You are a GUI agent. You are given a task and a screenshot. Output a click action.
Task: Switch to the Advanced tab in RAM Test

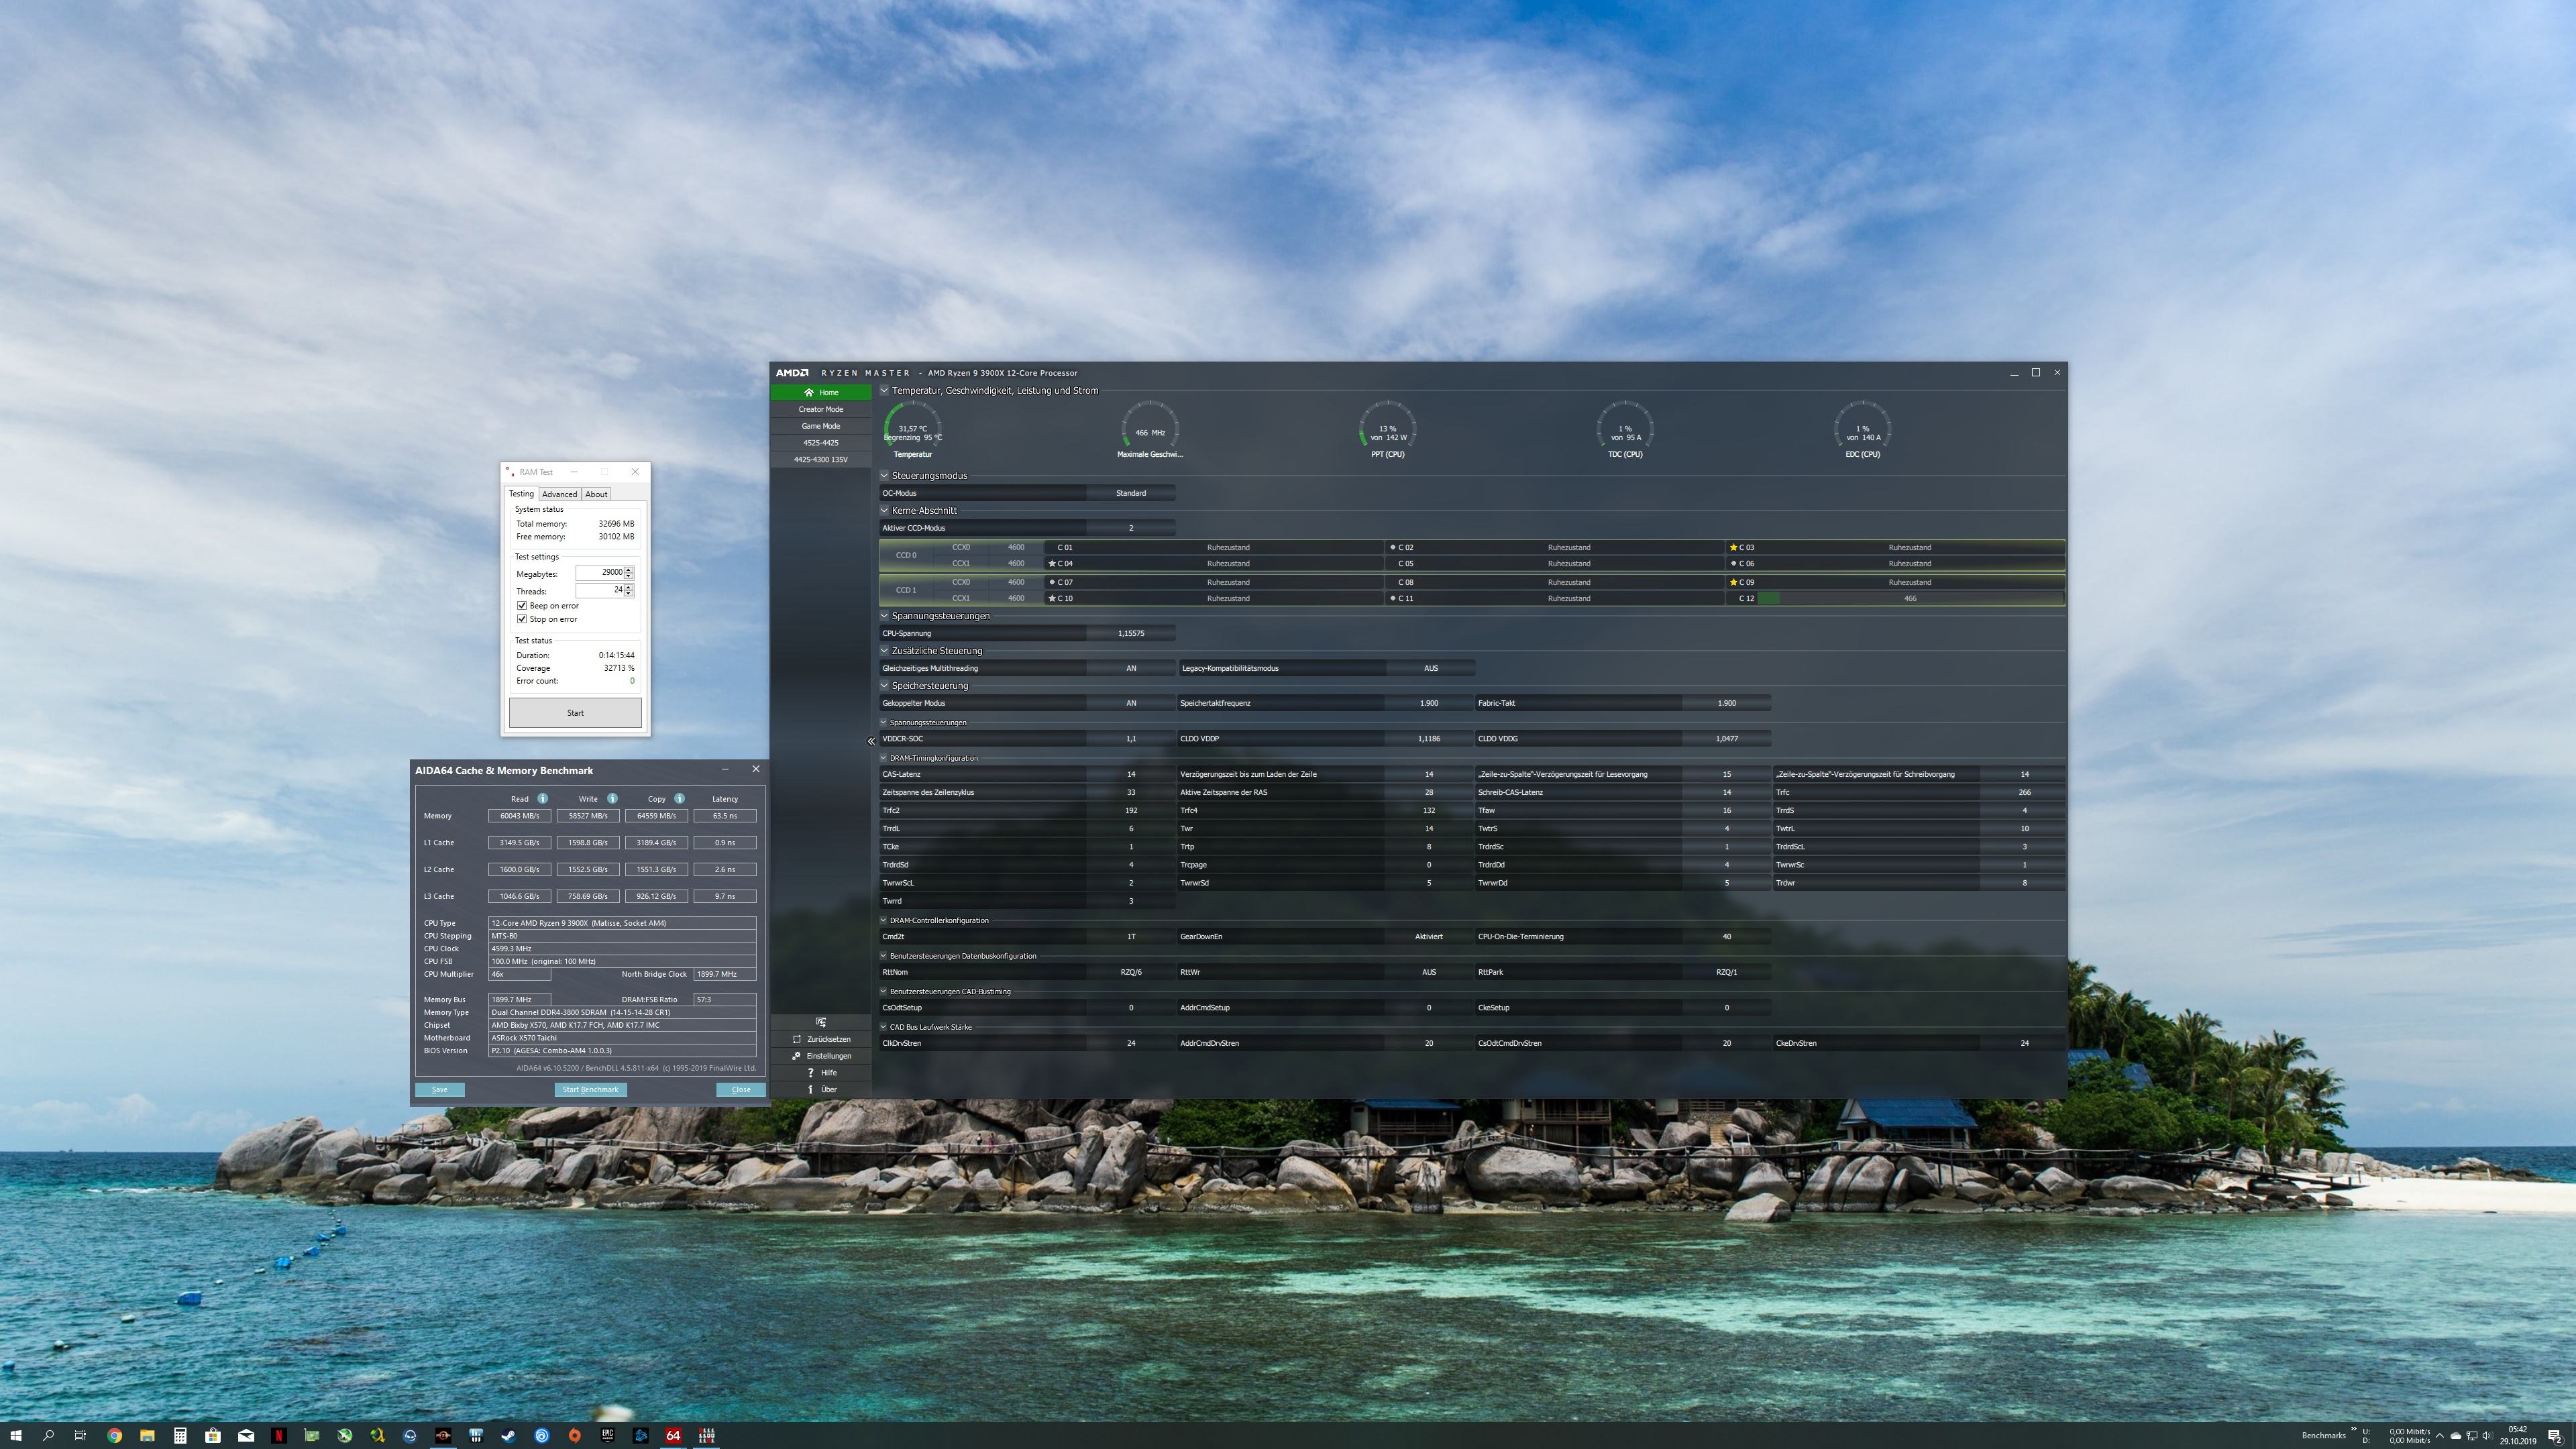tap(559, 494)
